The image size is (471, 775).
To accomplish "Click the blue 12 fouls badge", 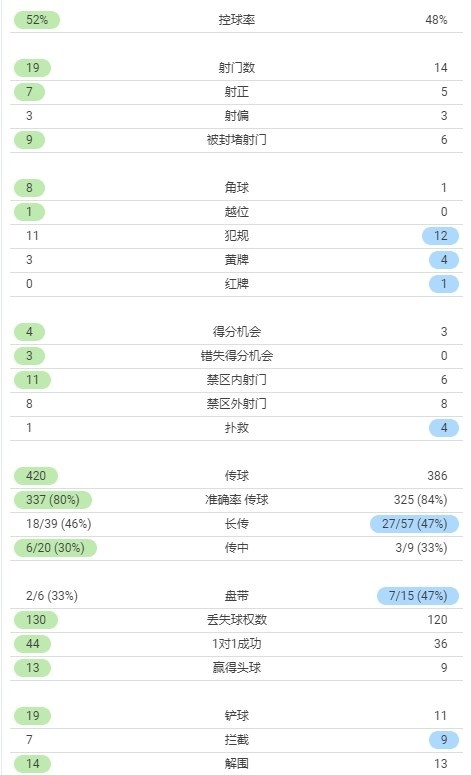I will tap(440, 236).
